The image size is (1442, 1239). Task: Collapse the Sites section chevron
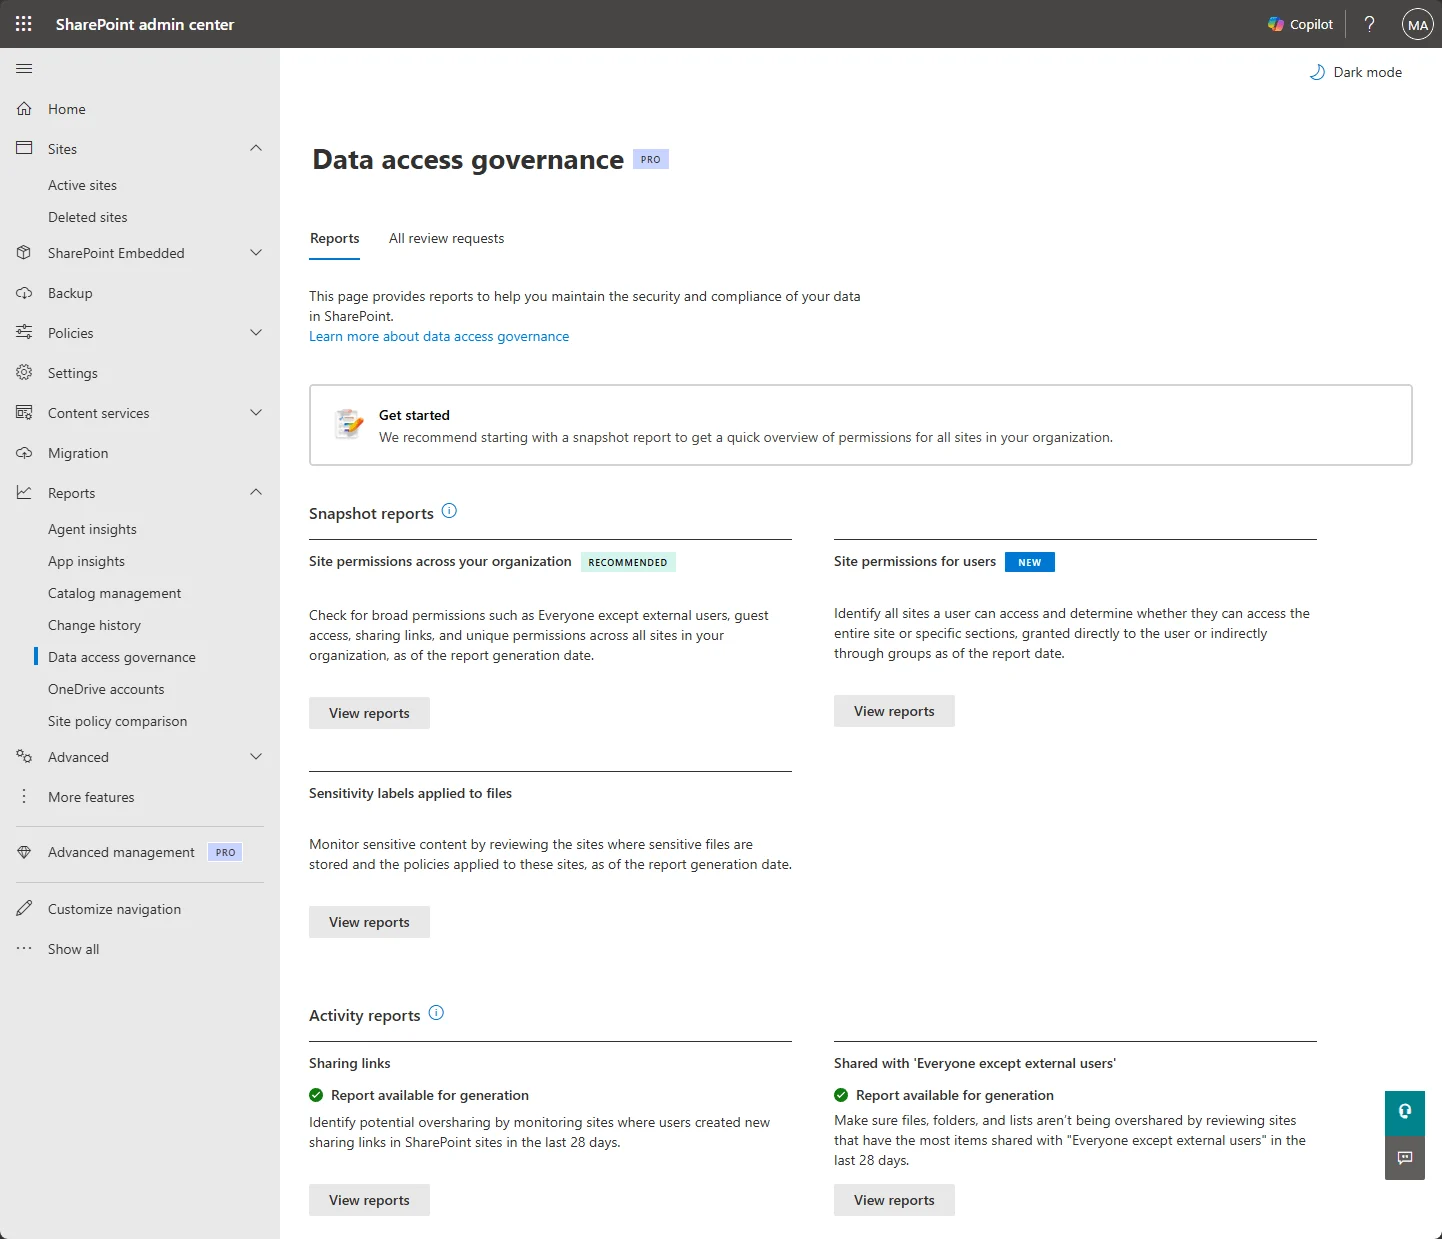tap(256, 148)
